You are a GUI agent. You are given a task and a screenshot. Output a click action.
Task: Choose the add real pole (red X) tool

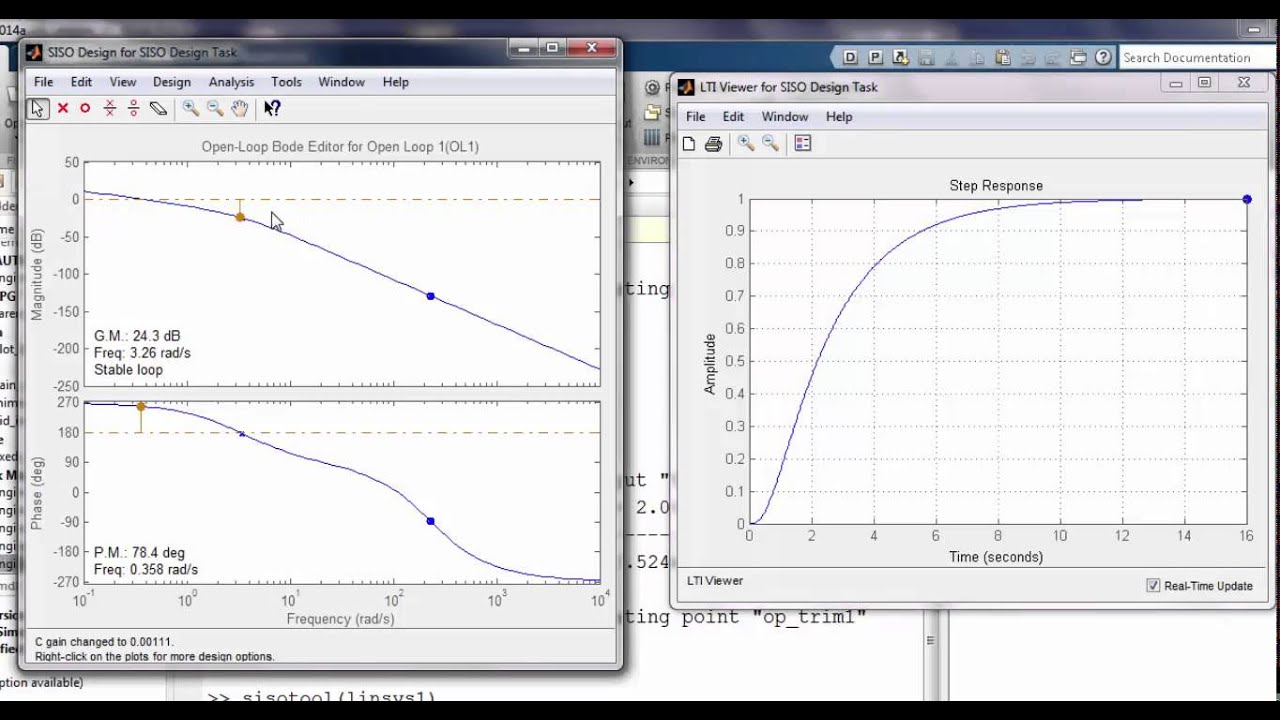click(62, 108)
